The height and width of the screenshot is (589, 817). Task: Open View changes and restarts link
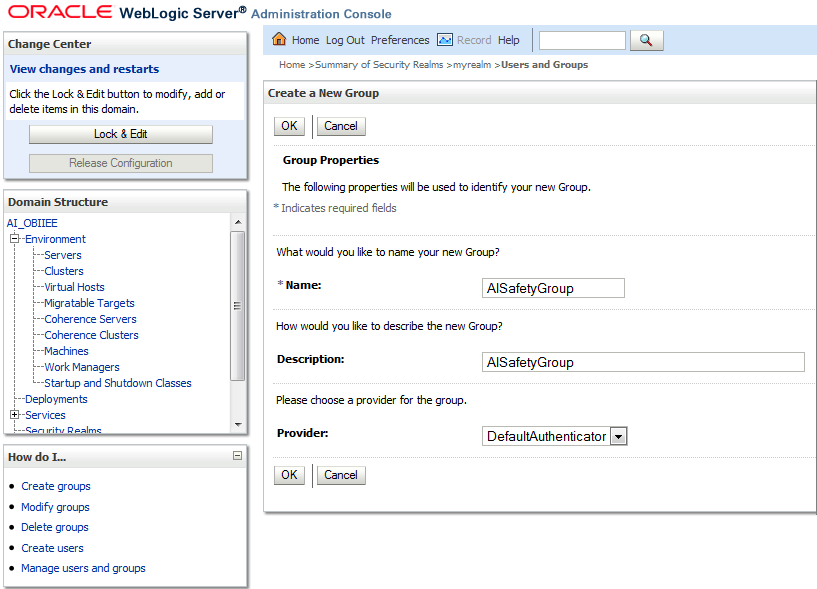click(84, 69)
